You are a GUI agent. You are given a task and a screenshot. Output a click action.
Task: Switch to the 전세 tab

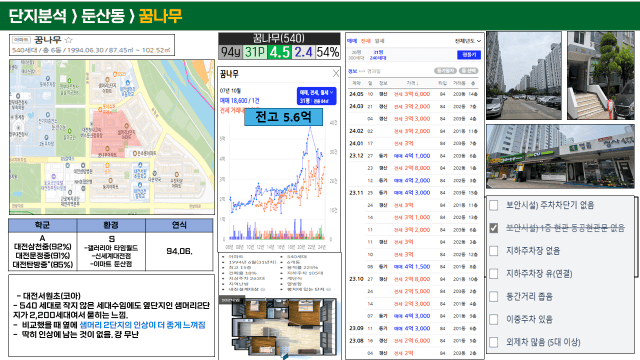366,41
